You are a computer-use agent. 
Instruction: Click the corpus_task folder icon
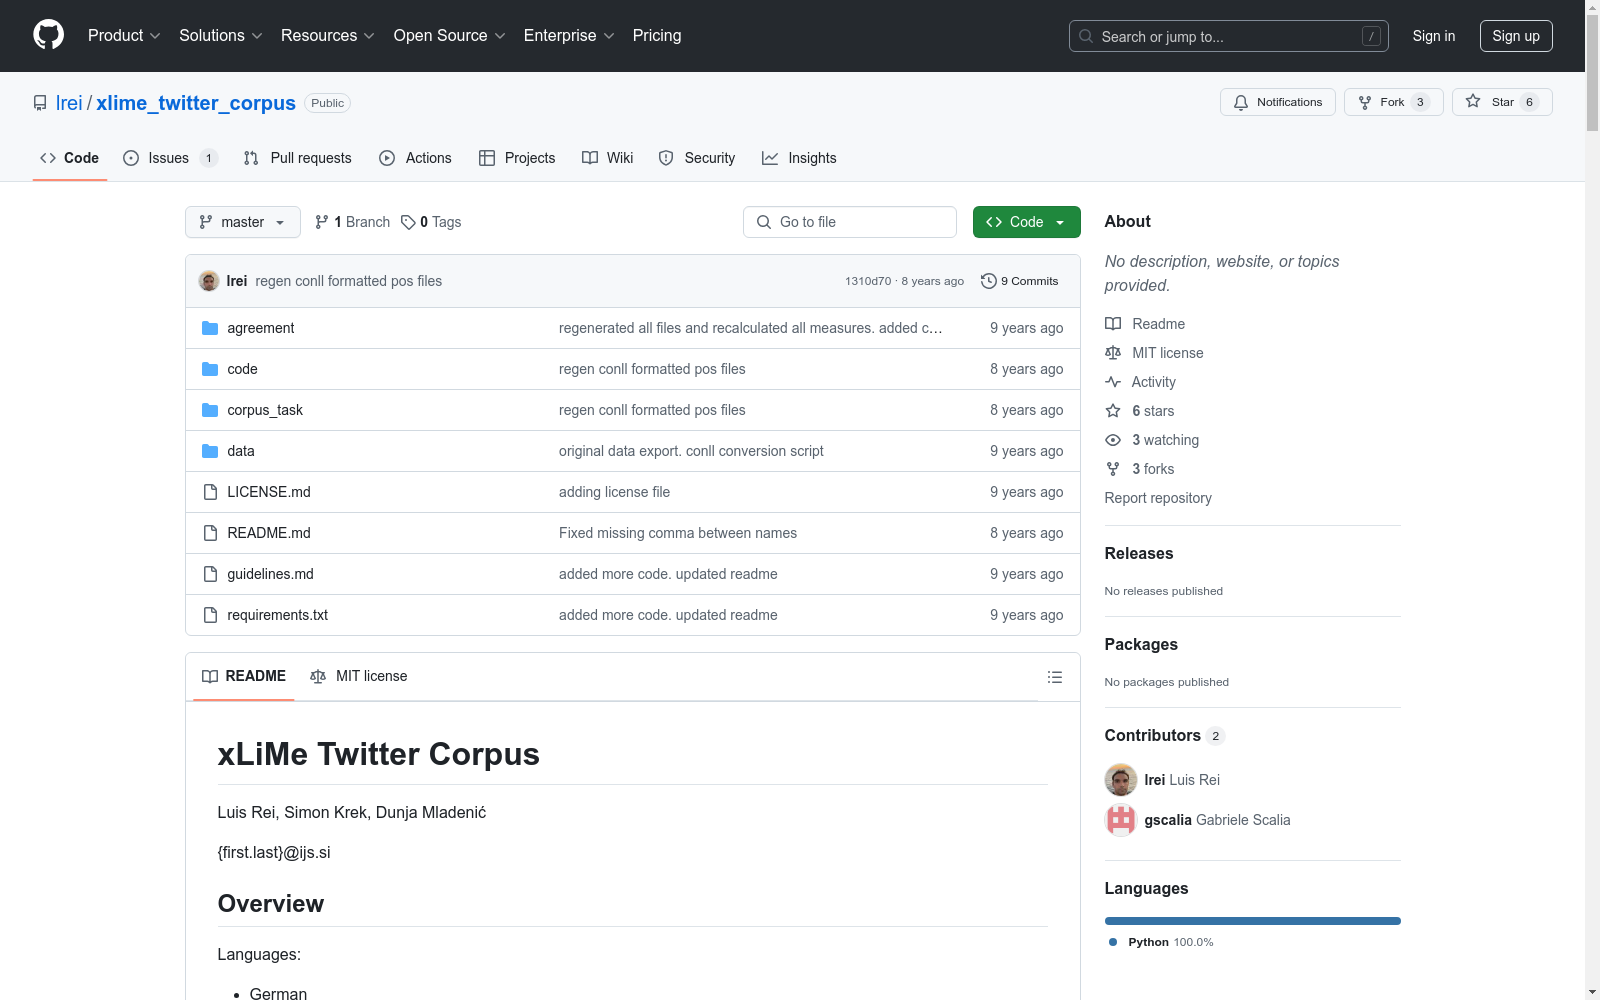coord(210,410)
